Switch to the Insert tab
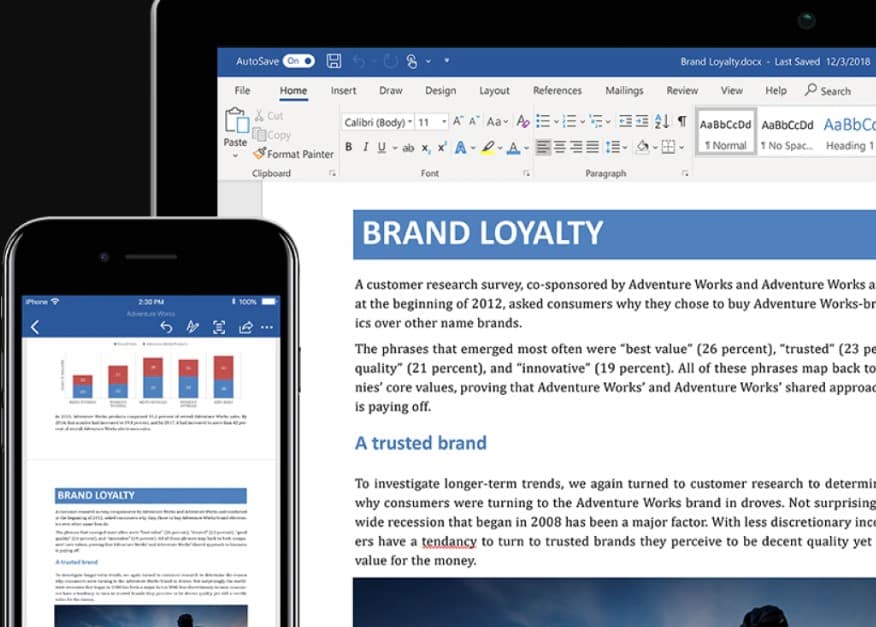The width and height of the screenshot is (876, 627). pyautogui.click(x=343, y=91)
